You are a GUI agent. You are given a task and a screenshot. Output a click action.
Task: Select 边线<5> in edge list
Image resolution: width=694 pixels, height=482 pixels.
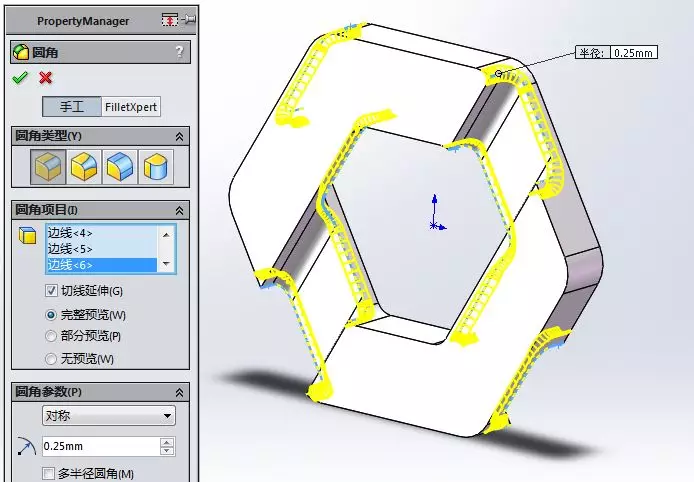point(101,249)
